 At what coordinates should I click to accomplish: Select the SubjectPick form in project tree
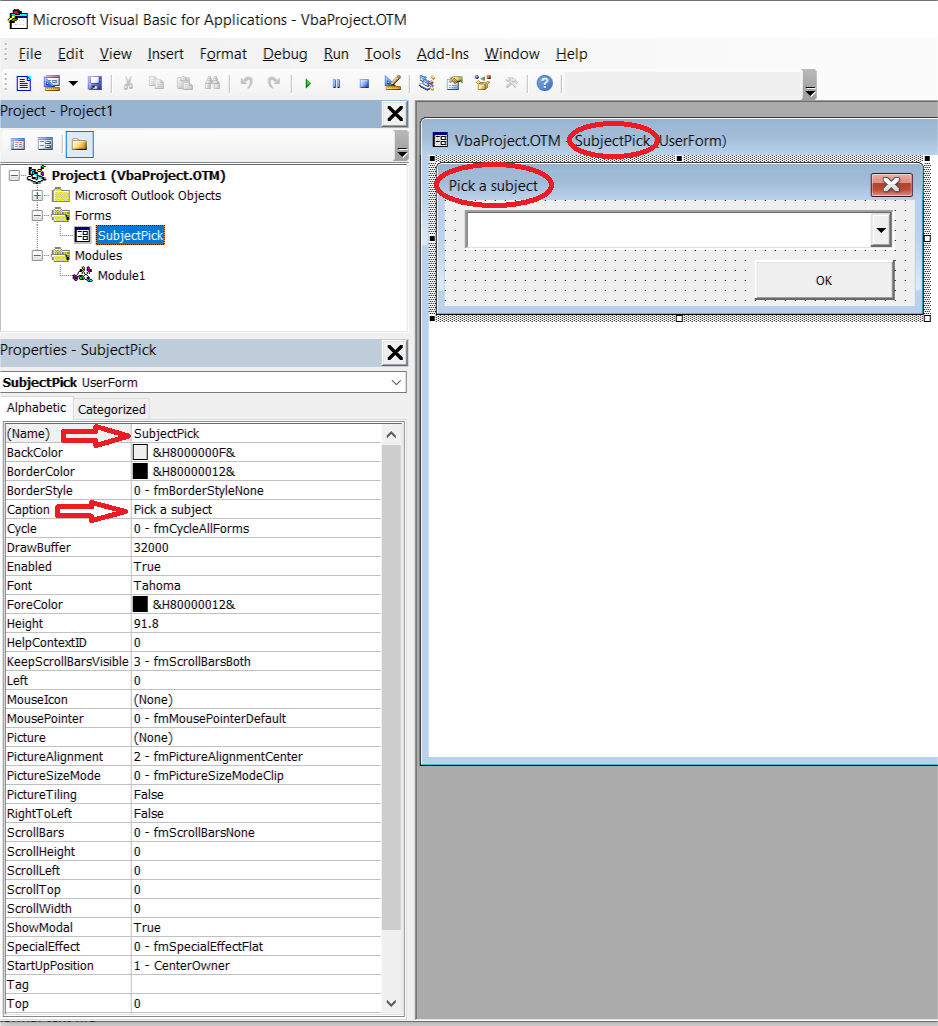[x=130, y=235]
